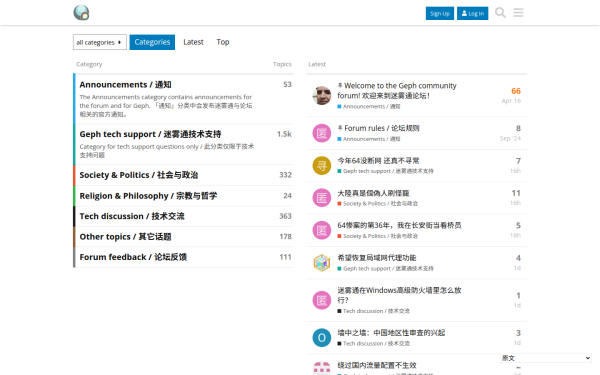The height and width of the screenshot is (375, 600).
Task: Click Geph tech support category description text
Action: tap(167, 151)
